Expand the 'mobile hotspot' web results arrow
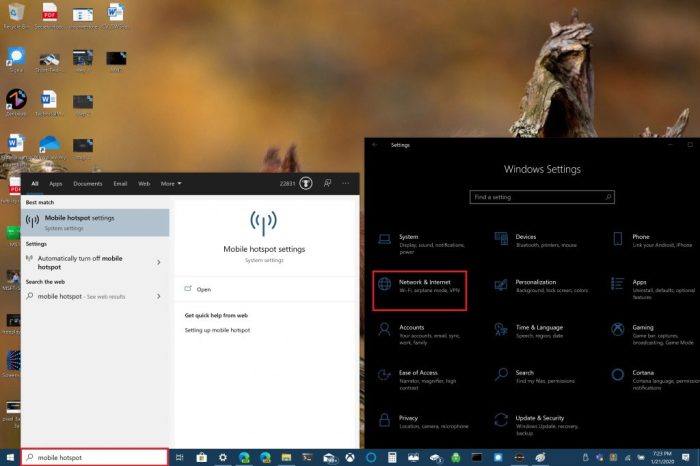 159,296
